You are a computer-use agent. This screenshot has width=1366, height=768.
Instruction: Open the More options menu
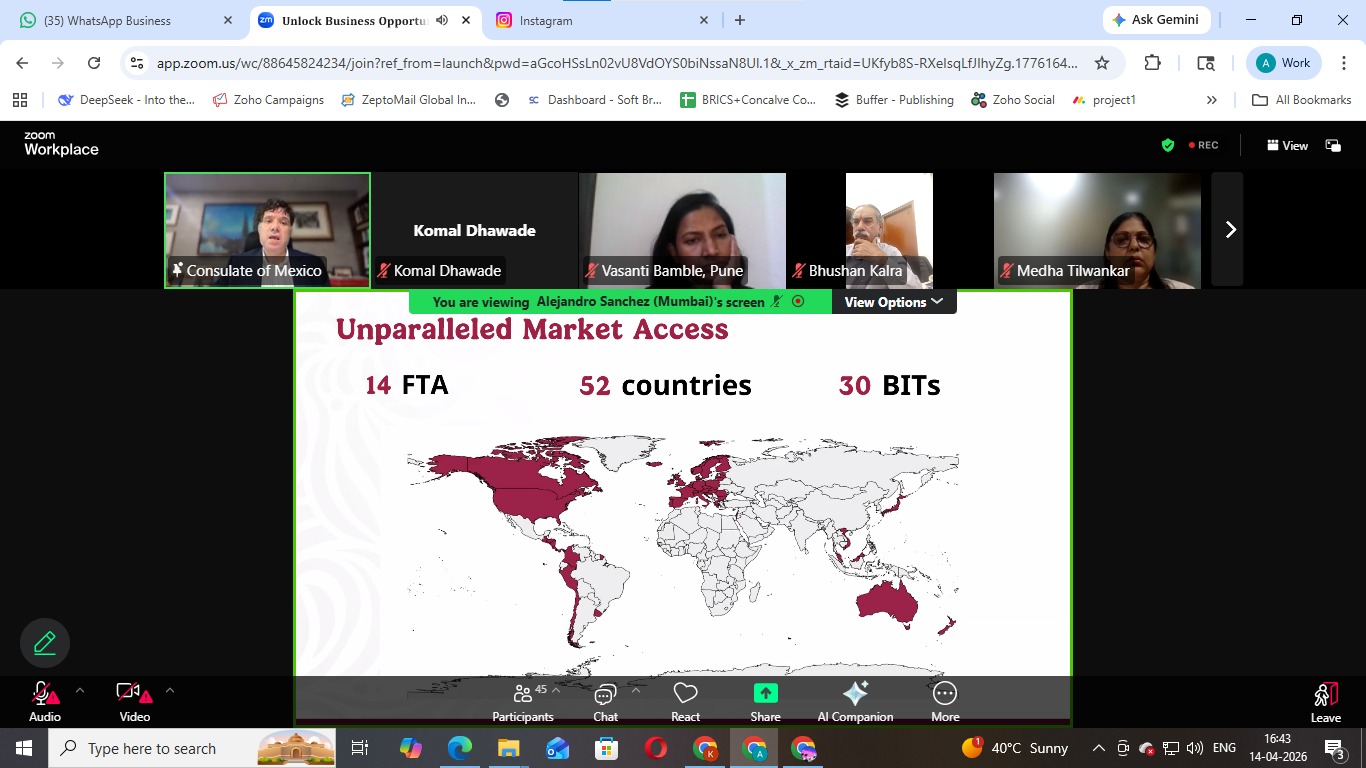point(944,700)
